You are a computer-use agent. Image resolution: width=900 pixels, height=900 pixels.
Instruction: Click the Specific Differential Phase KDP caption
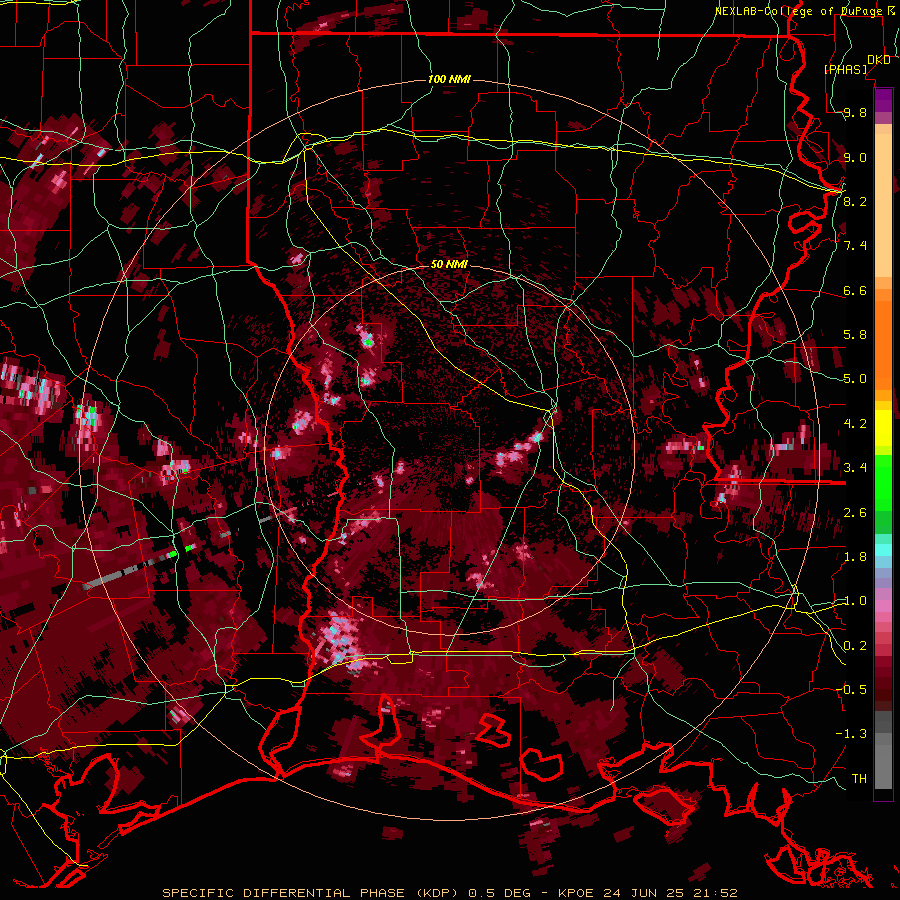click(449, 893)
